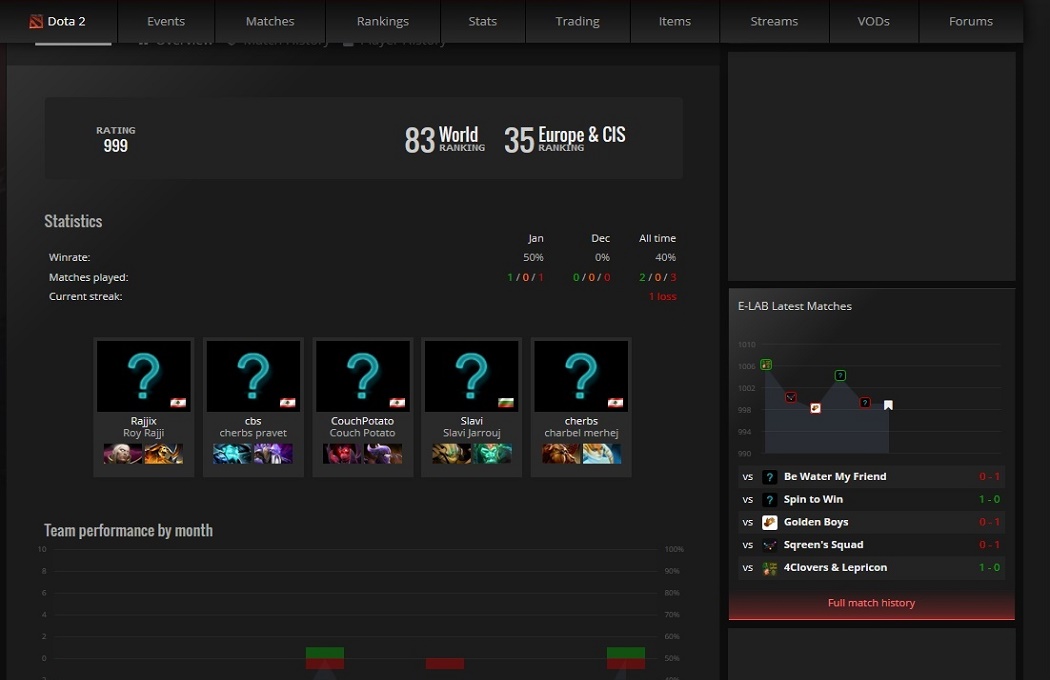
Task: Select the cherbs player avatar thumbnail
Action: [581, 376]
